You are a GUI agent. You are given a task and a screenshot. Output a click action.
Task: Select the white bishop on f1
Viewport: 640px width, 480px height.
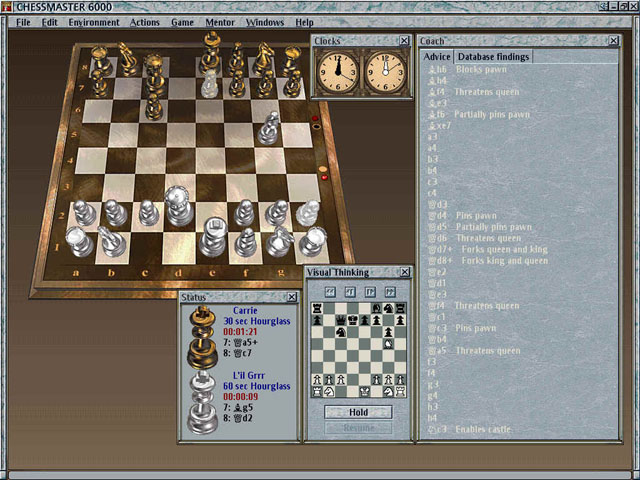click(246, 242)
